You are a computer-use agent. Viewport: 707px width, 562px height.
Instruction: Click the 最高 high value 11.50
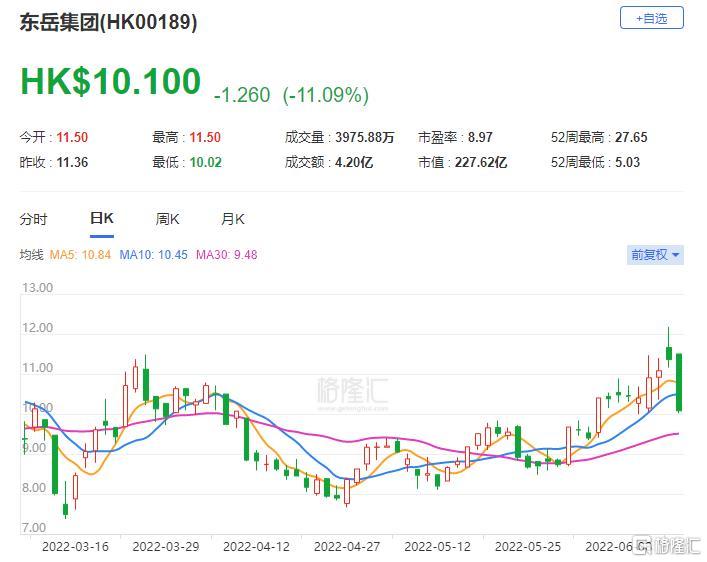pos(205,137)
